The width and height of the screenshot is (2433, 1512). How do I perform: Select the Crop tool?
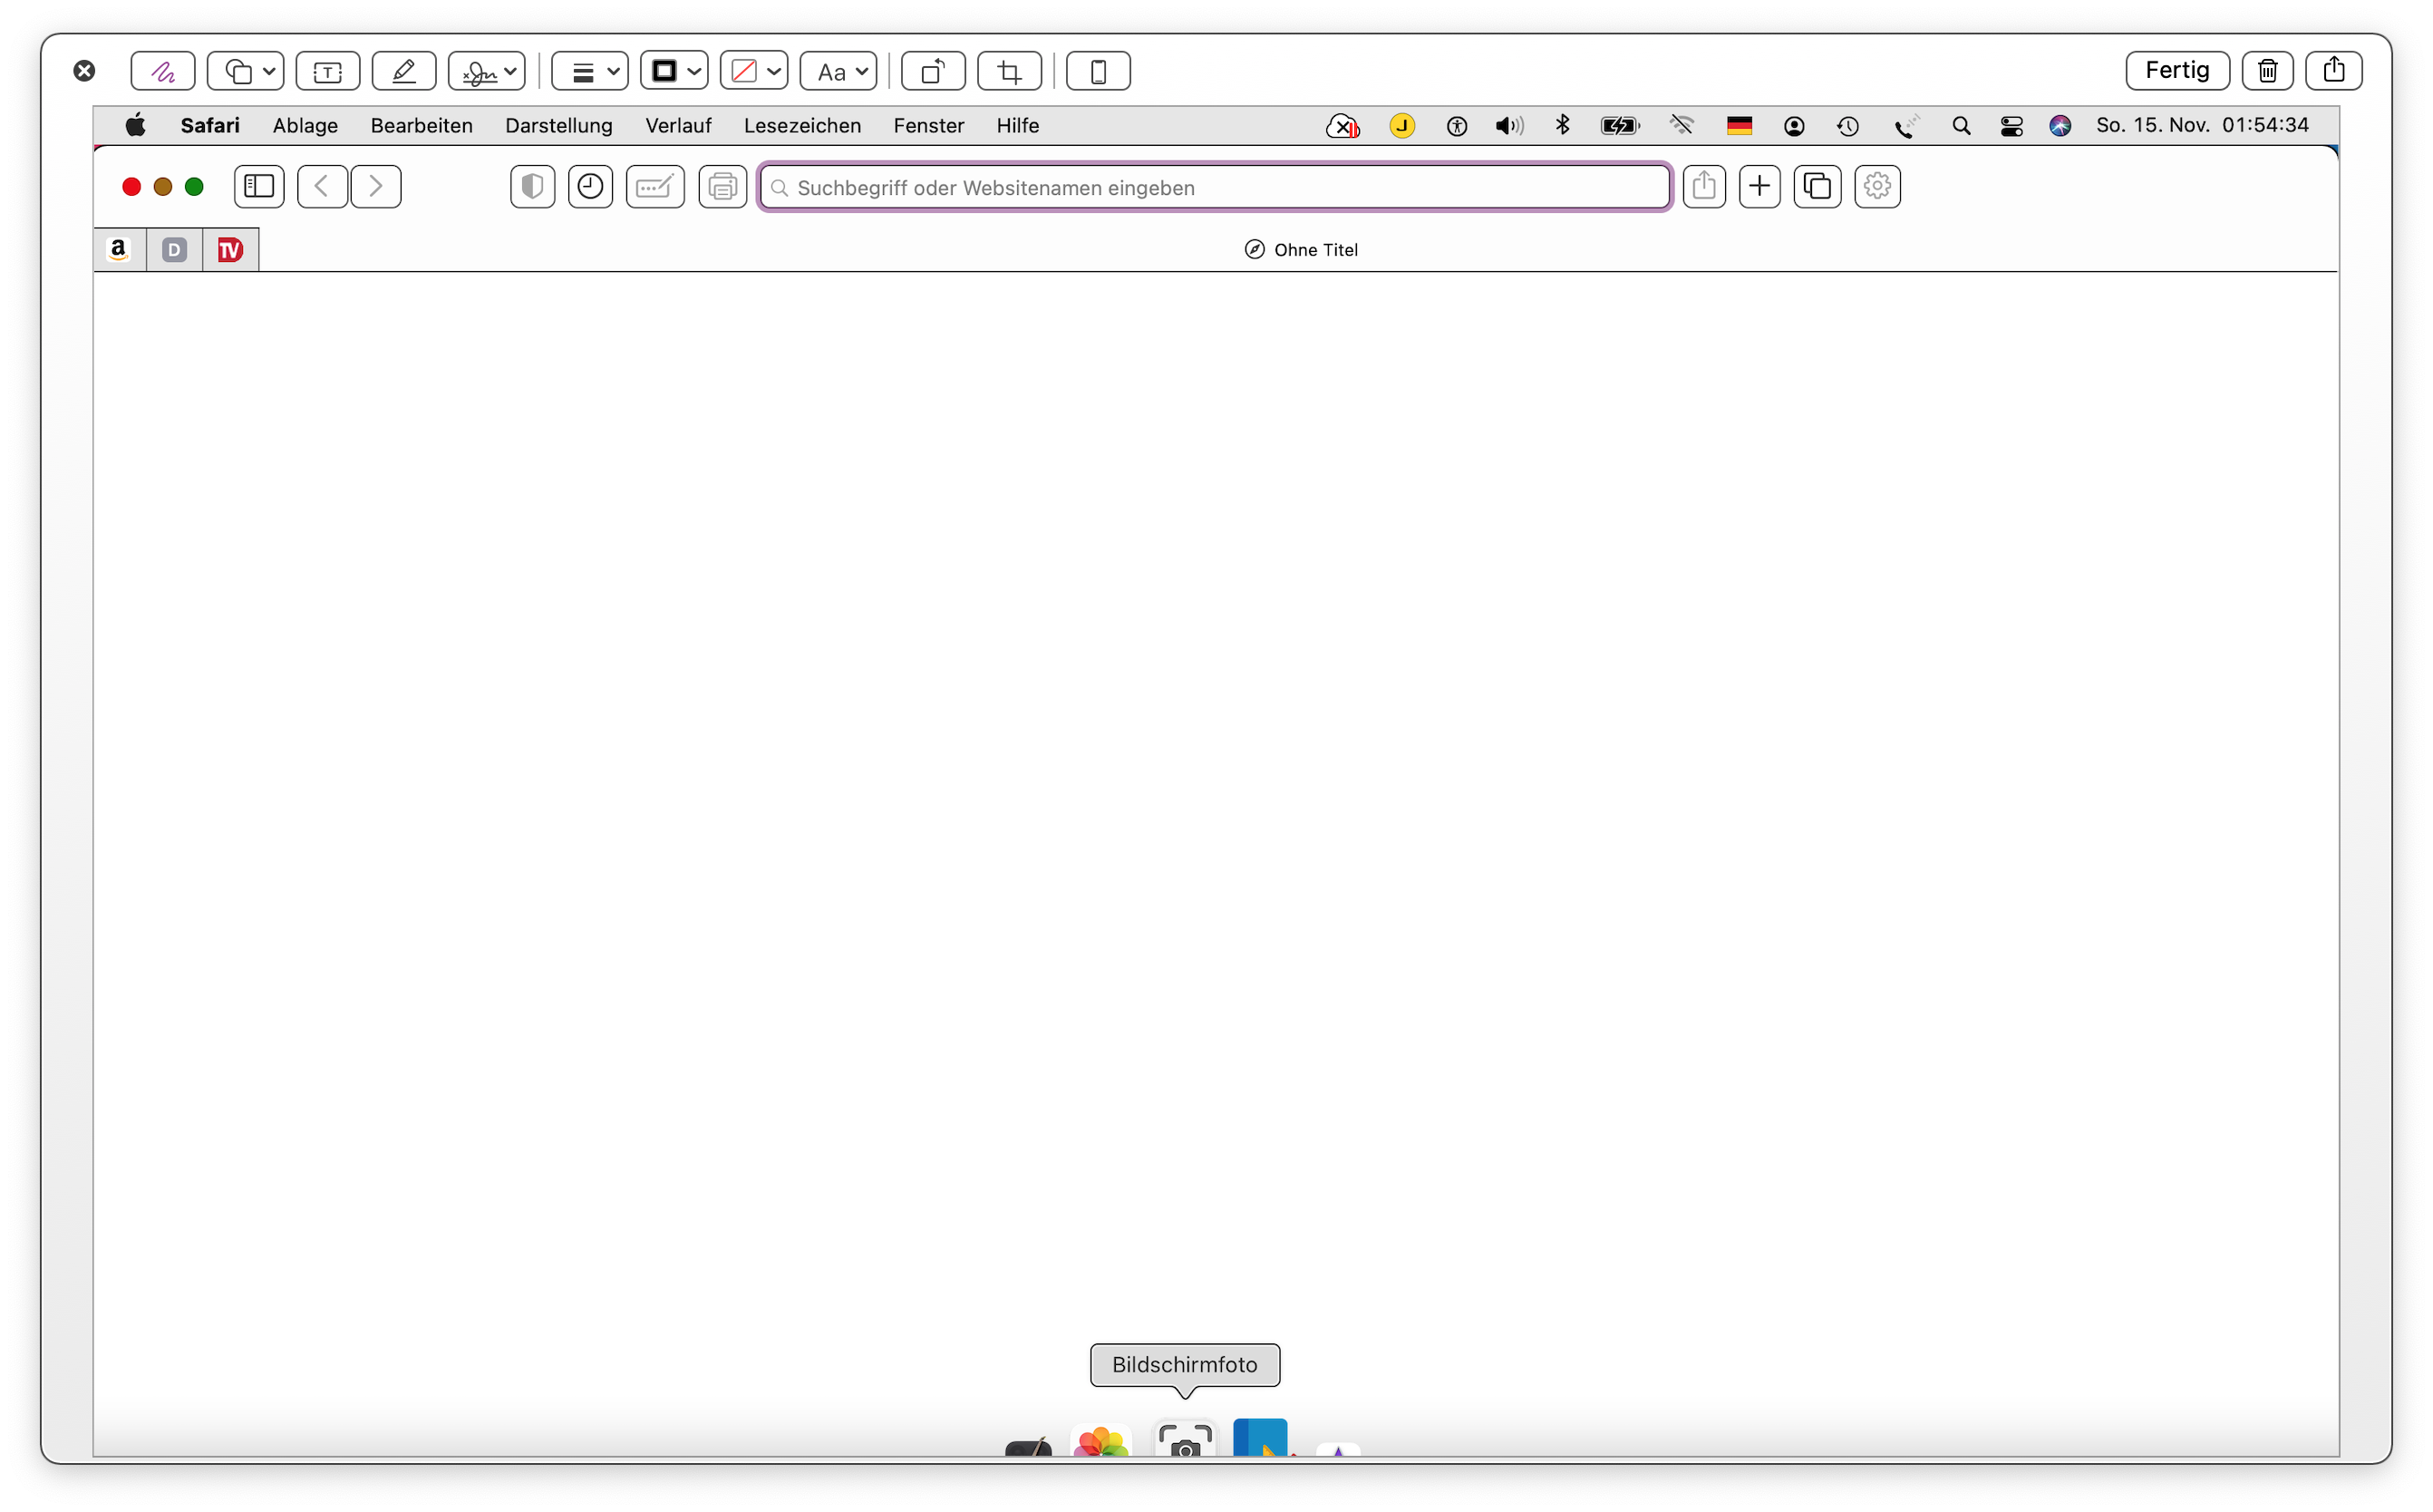click(x=1009, y=71)
